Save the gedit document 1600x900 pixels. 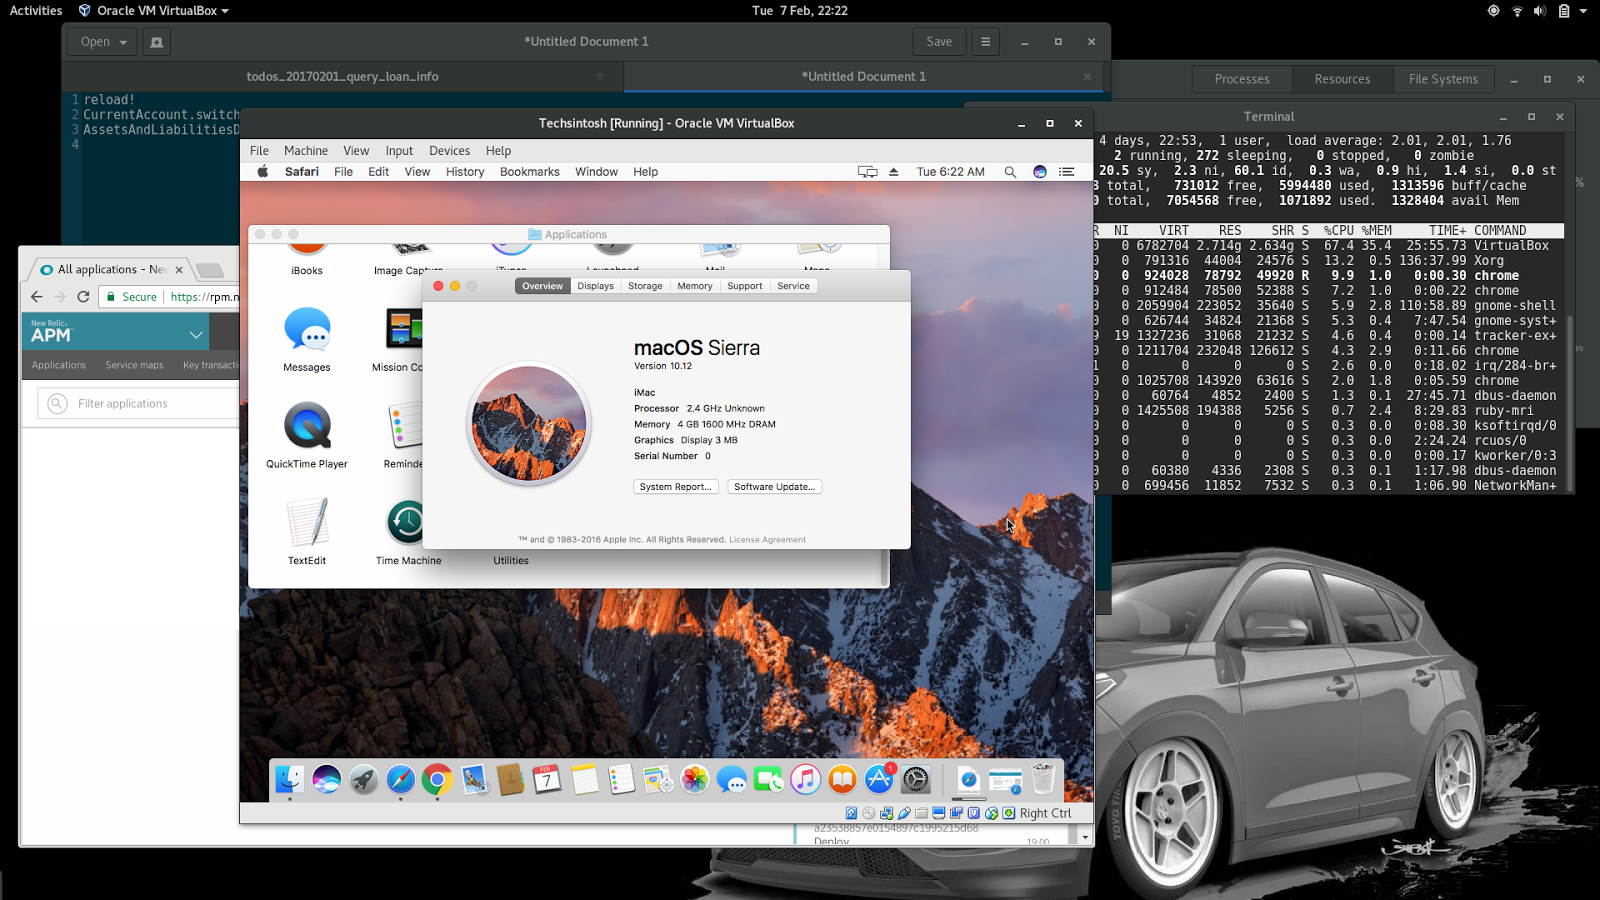pos(939,42)
